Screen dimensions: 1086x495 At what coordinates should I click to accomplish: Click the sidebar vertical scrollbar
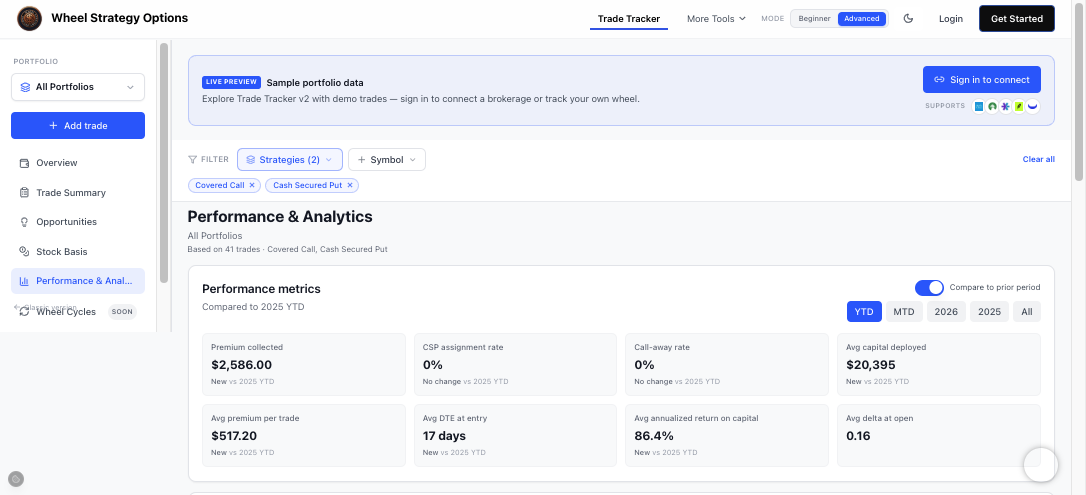click(x=164, y=163)
